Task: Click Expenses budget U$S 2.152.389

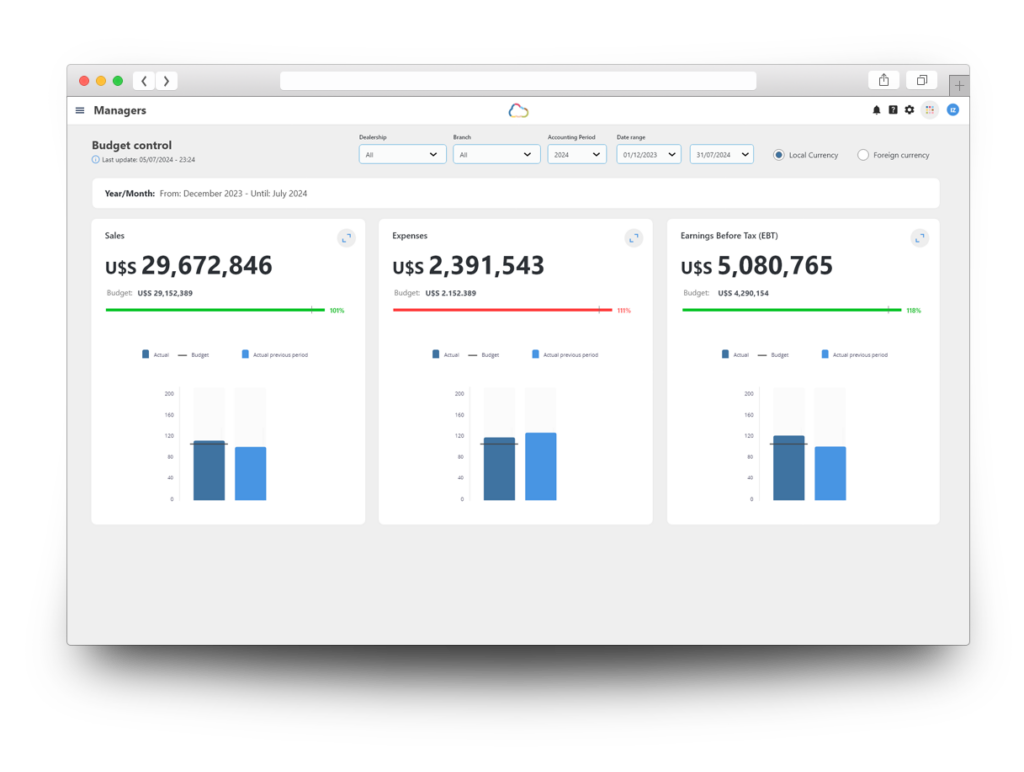Action: 451,293
